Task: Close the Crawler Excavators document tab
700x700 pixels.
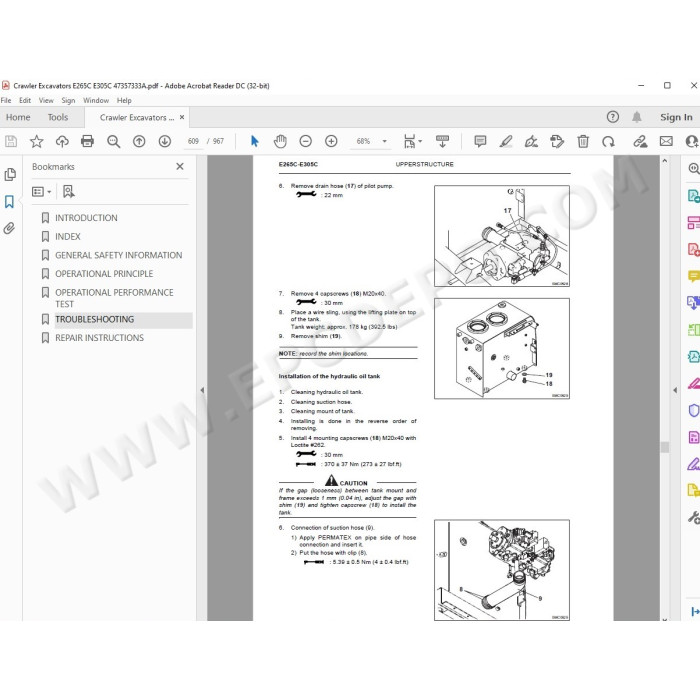Action: coord(182,117)
